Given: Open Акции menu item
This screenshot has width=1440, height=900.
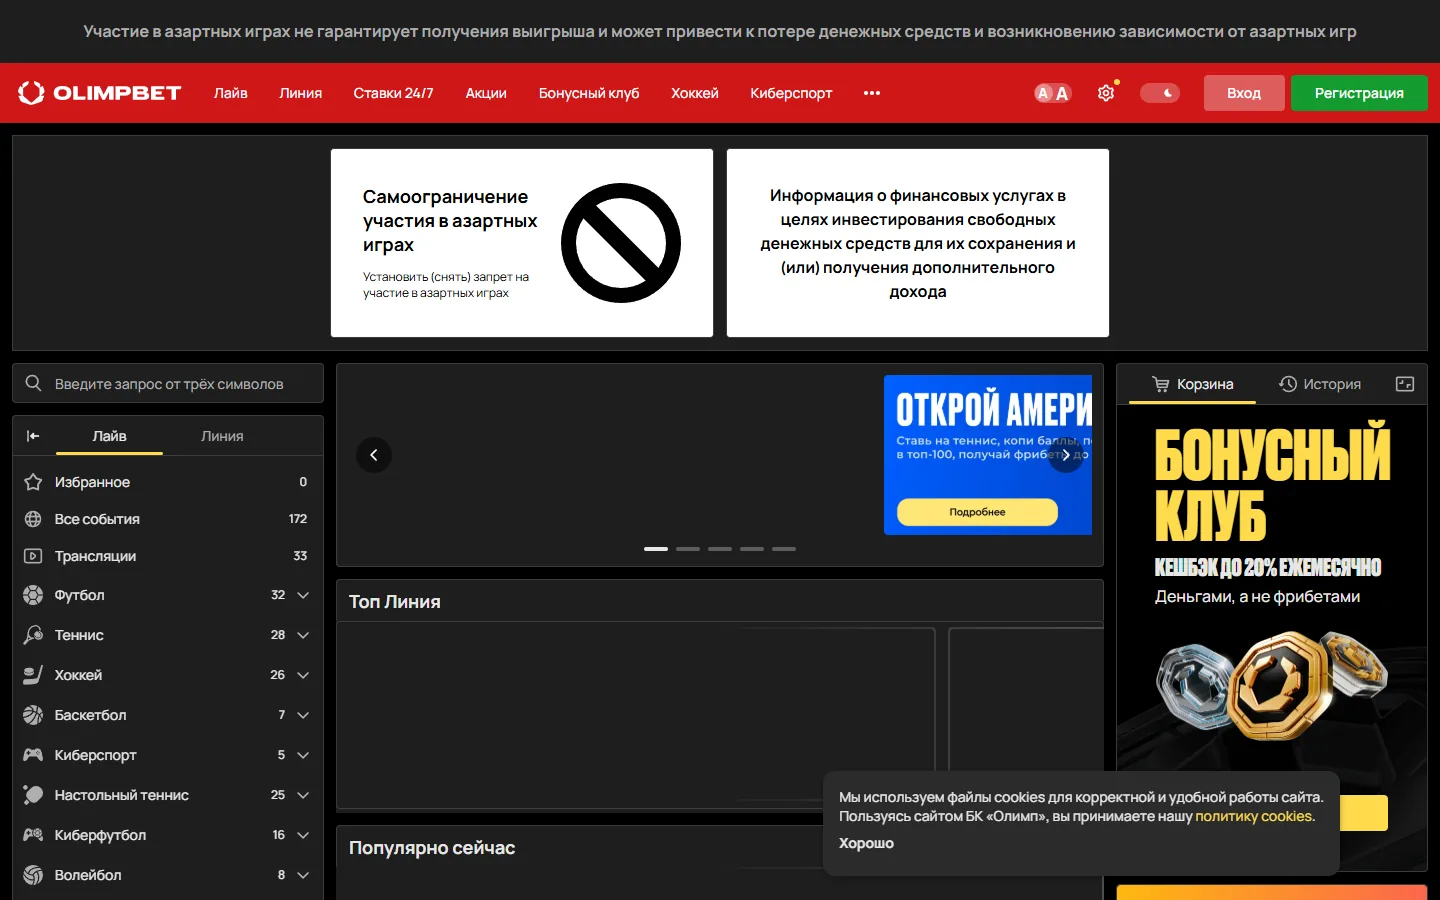Looking at the screenshot, I should 486,93.
